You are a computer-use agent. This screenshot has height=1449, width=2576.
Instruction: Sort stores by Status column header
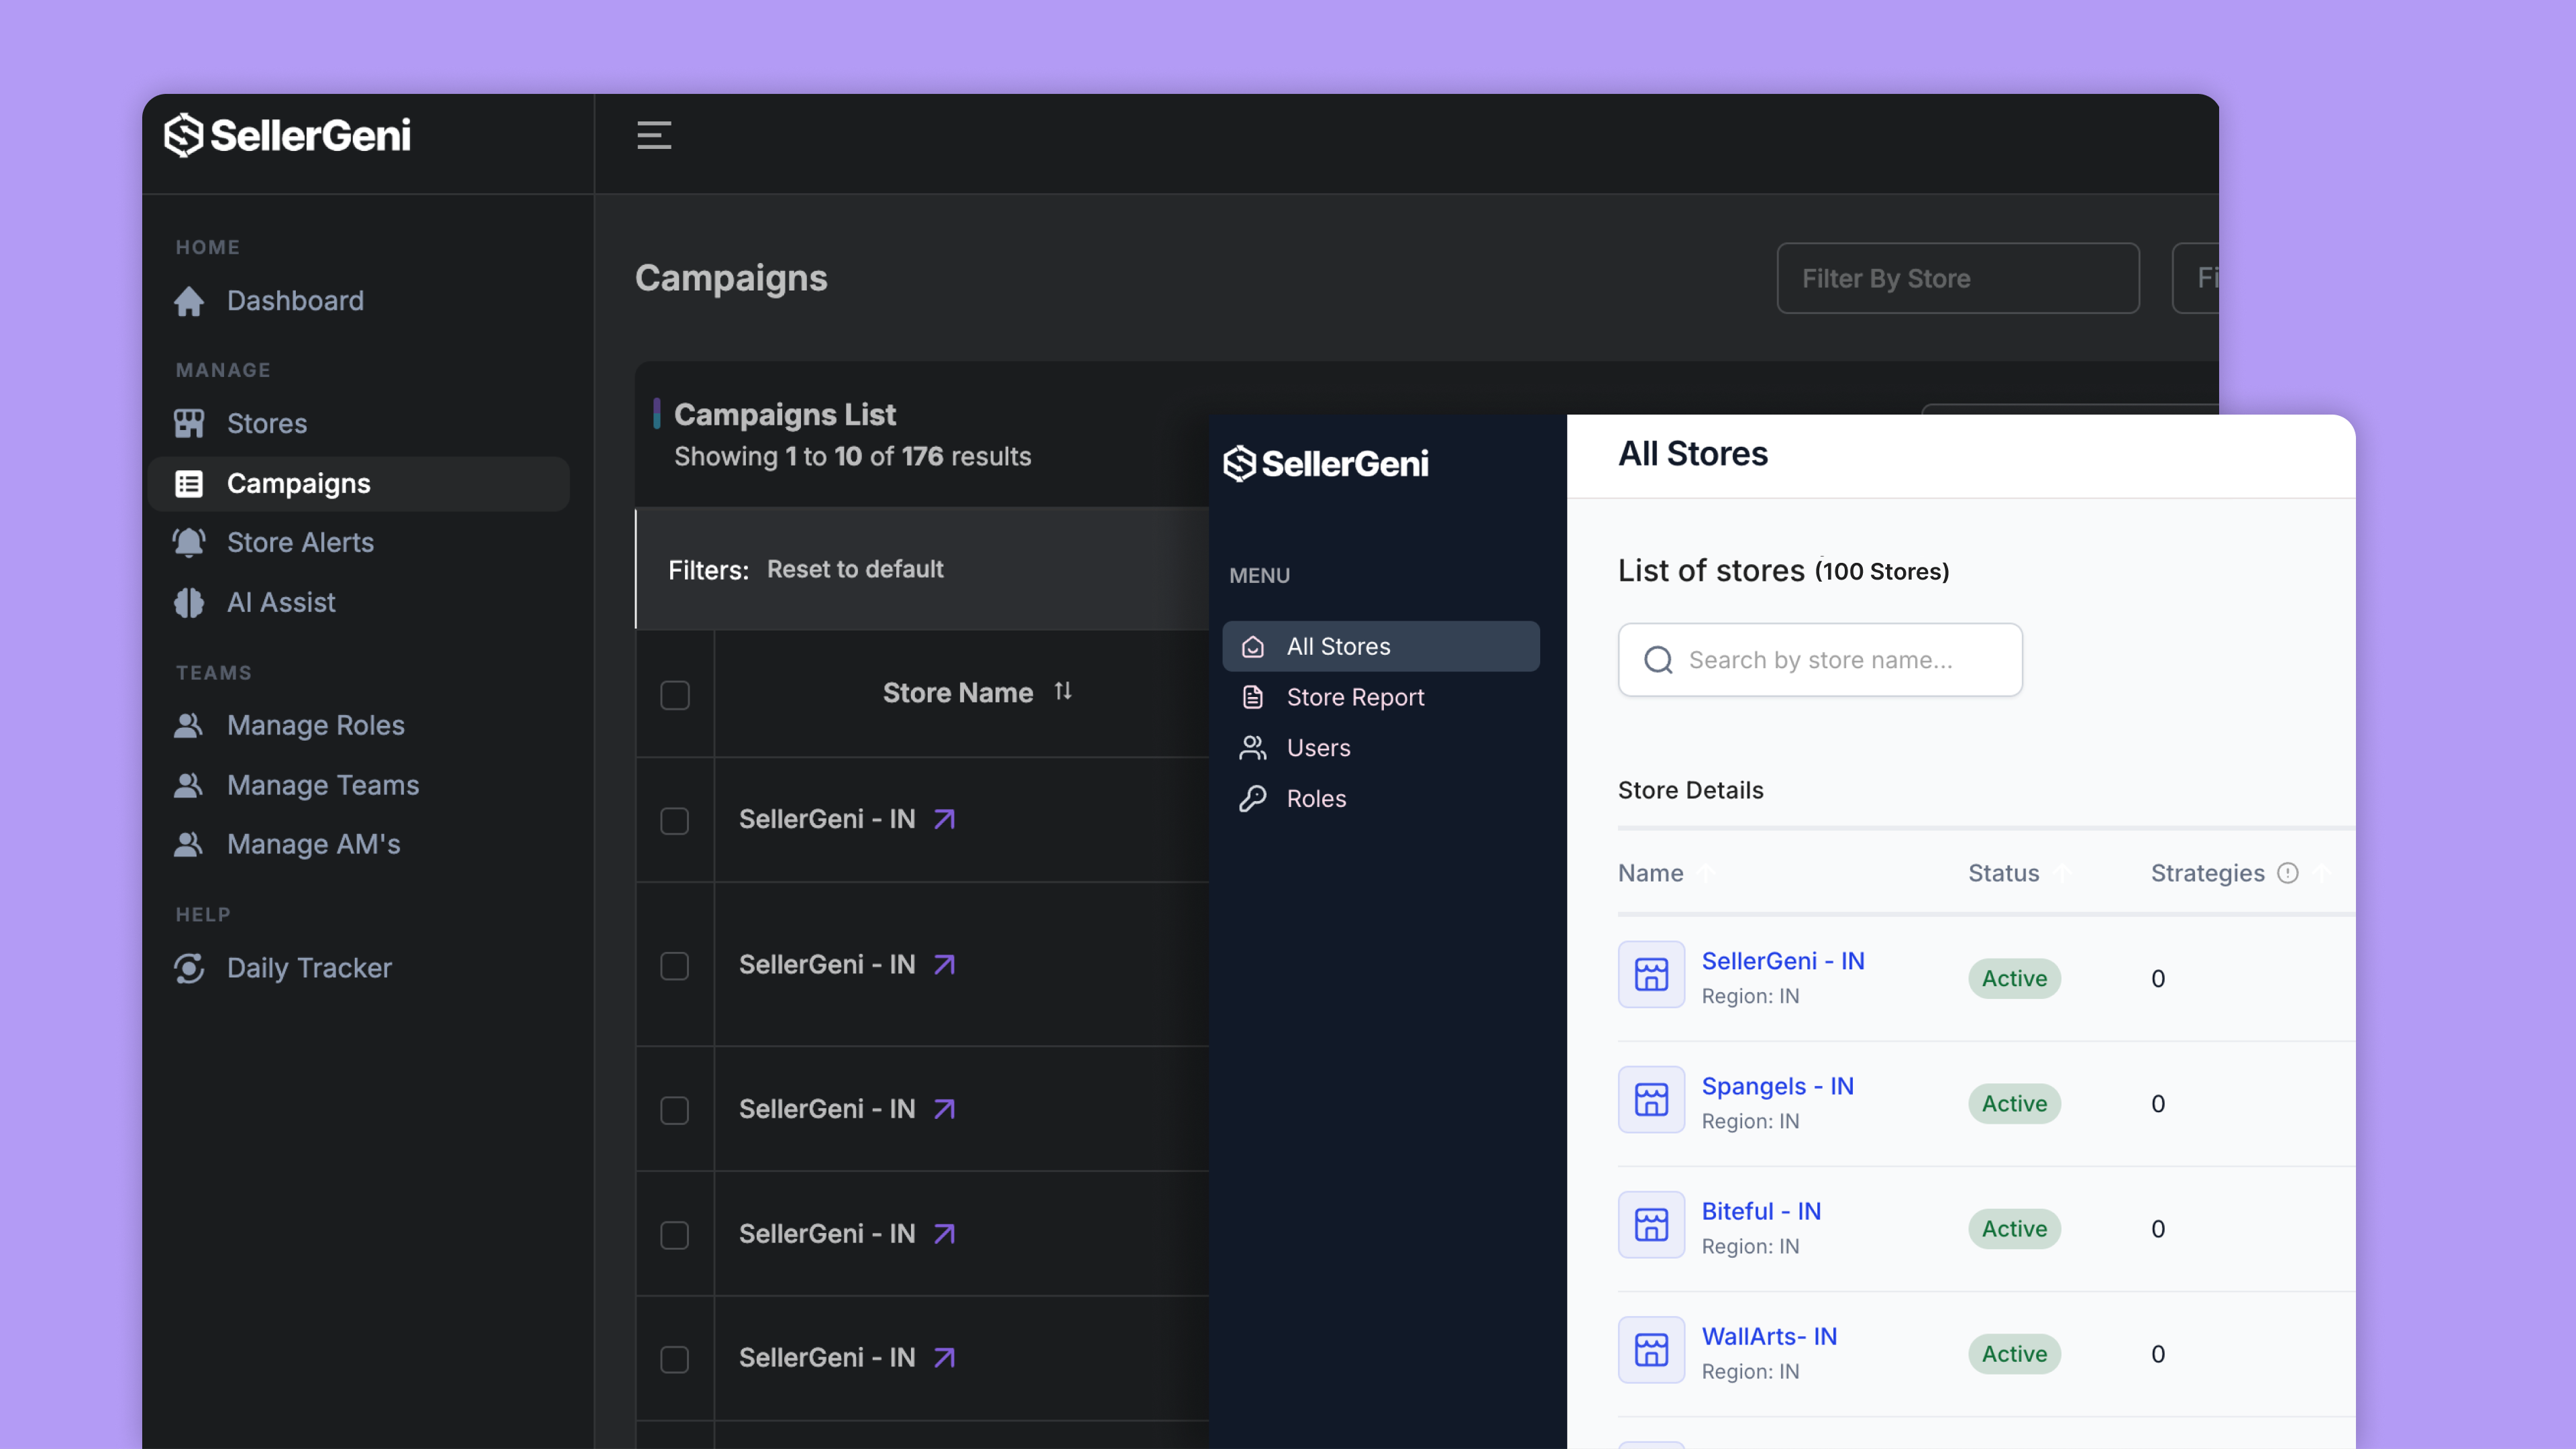(x=2003, y=873)
